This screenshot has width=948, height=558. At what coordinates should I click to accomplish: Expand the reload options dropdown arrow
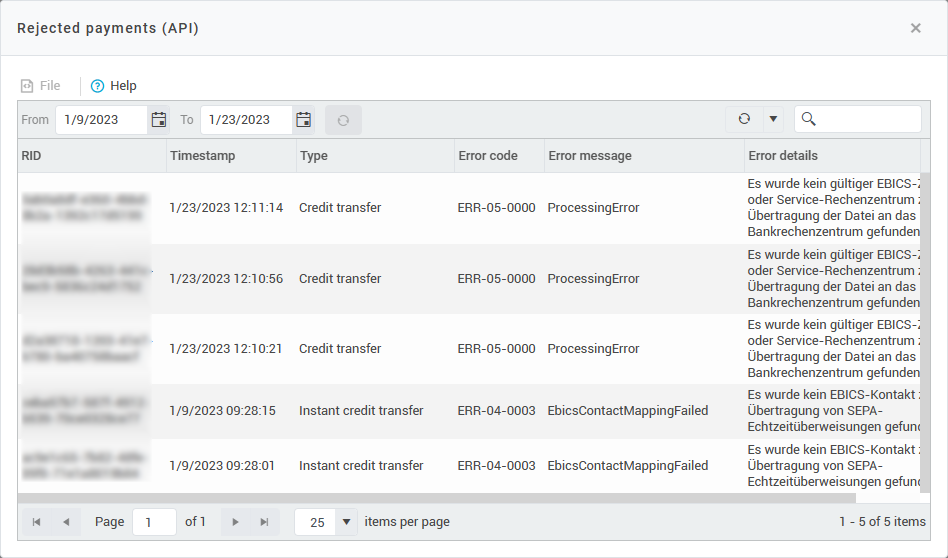(773, 119)
